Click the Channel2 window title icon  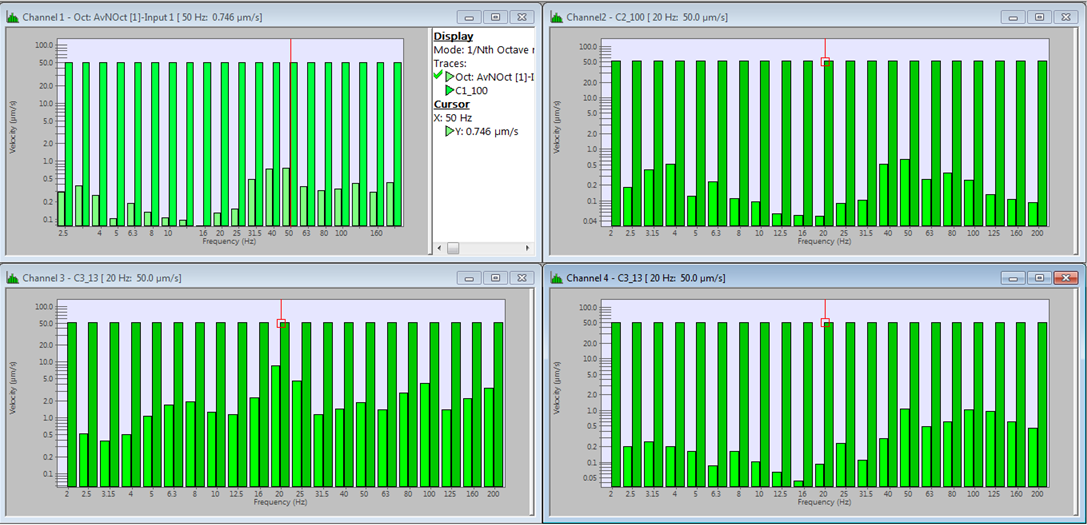pyautogui.click(x=556, y=17)
